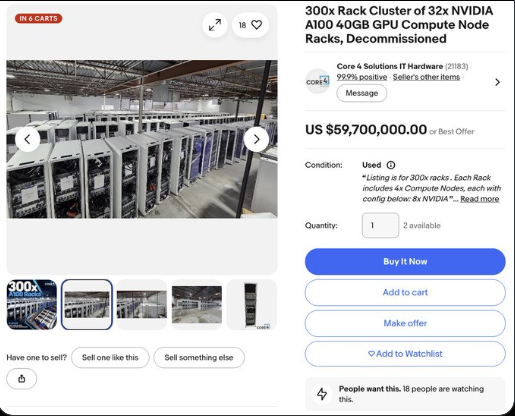Open Core 4 Solutions IT Hardware seller name
This screenshot has width=515, height=416.
(390, 66)
